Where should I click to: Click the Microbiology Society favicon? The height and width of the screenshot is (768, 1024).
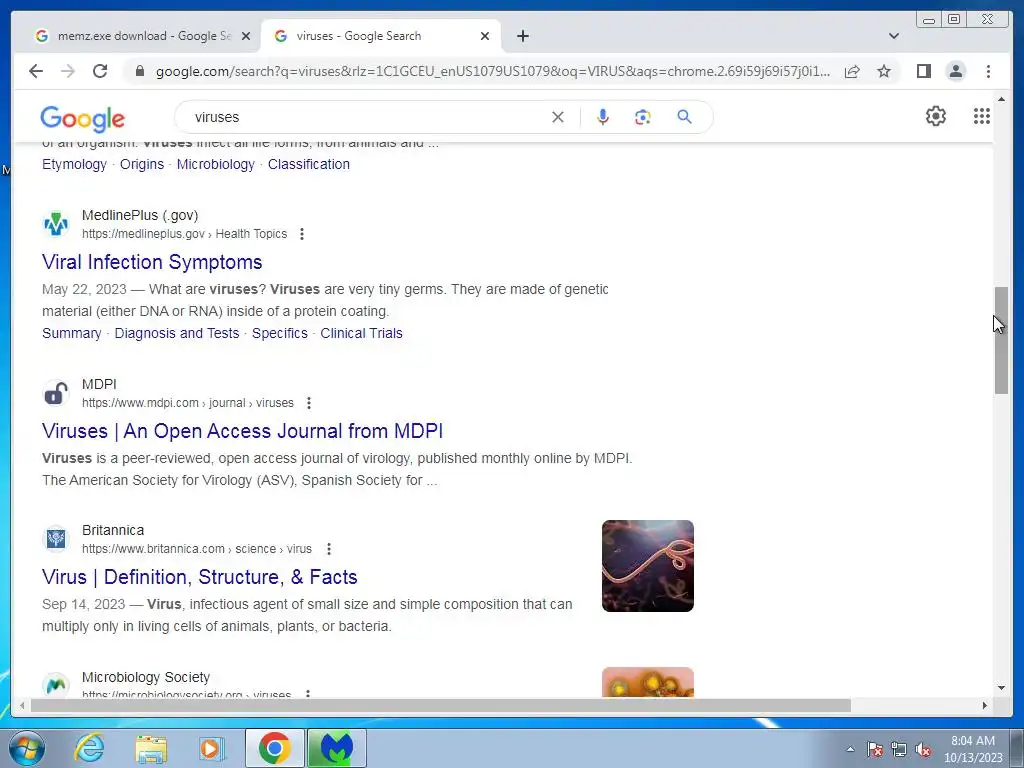56,685
